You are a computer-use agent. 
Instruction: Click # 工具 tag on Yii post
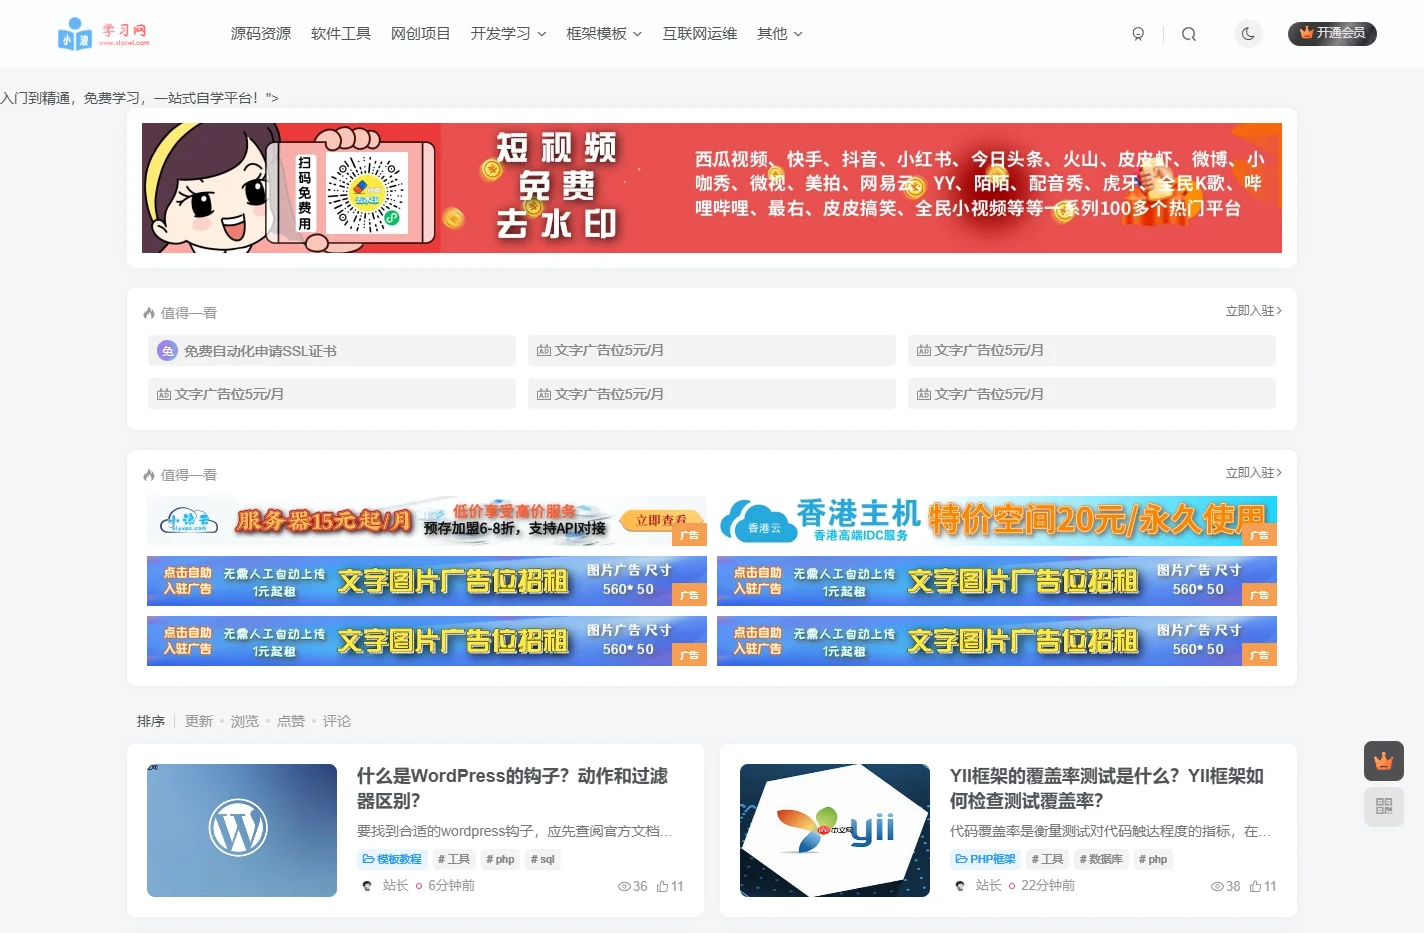click(1048, 859)
